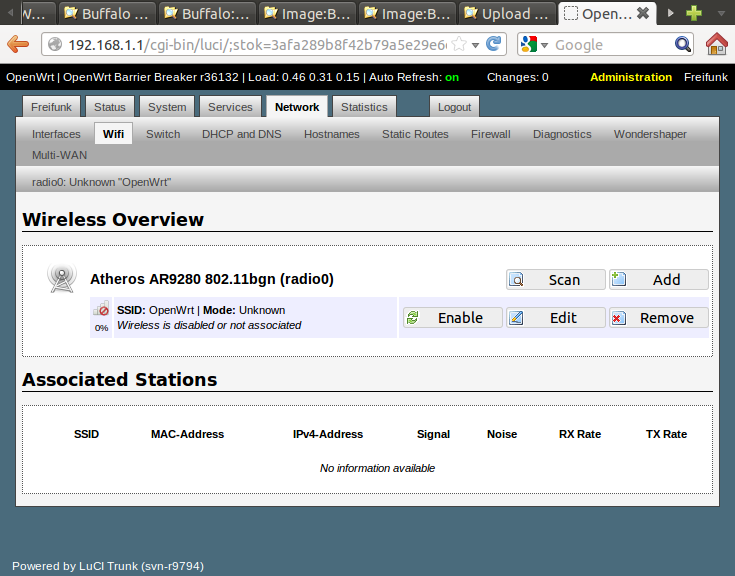Enable the OpenWrt wireless network
735x576 pixels.
click(451, 318)
